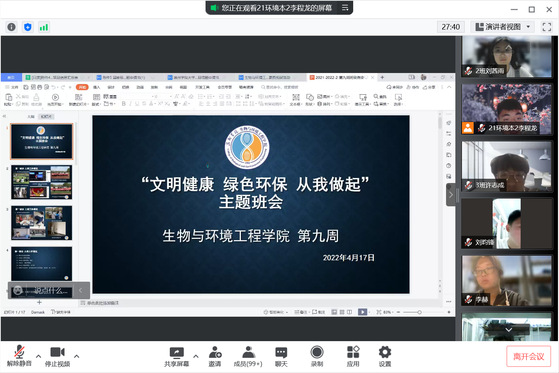Open the 应用 apps icon

(x=353, y=356)
